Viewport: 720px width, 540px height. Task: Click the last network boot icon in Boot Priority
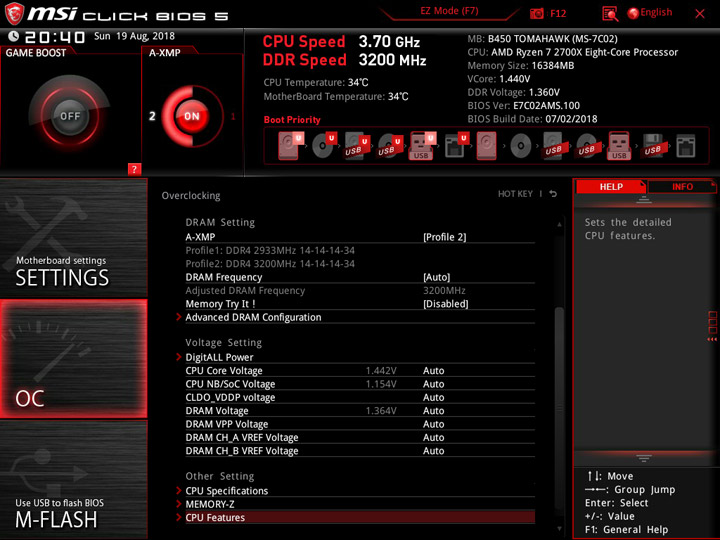tap(686, 146)
